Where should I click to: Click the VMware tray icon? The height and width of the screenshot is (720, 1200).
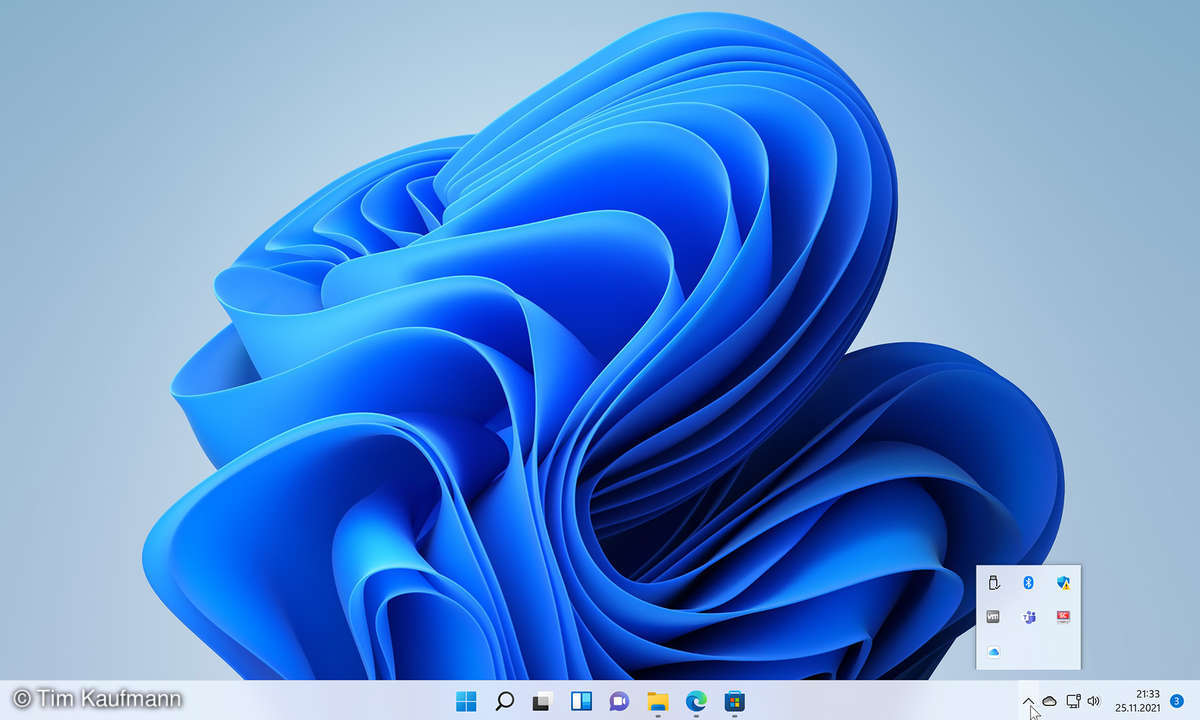pyautogui.click(x=993, y=616)
